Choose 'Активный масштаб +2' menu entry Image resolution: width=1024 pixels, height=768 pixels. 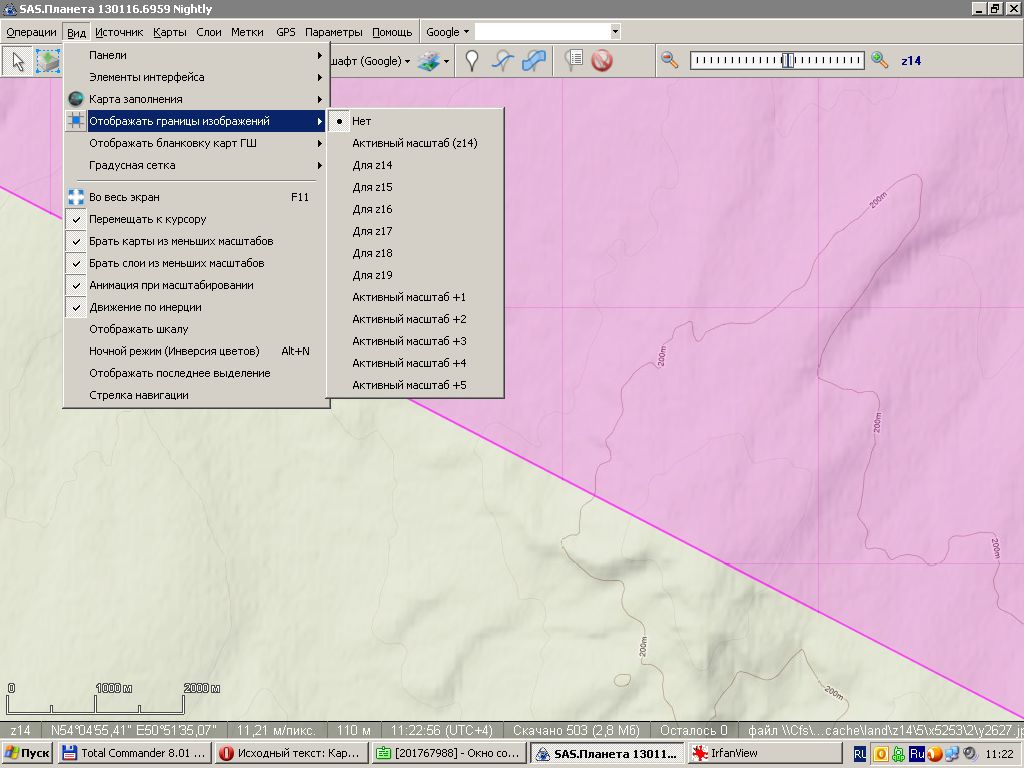409,319
